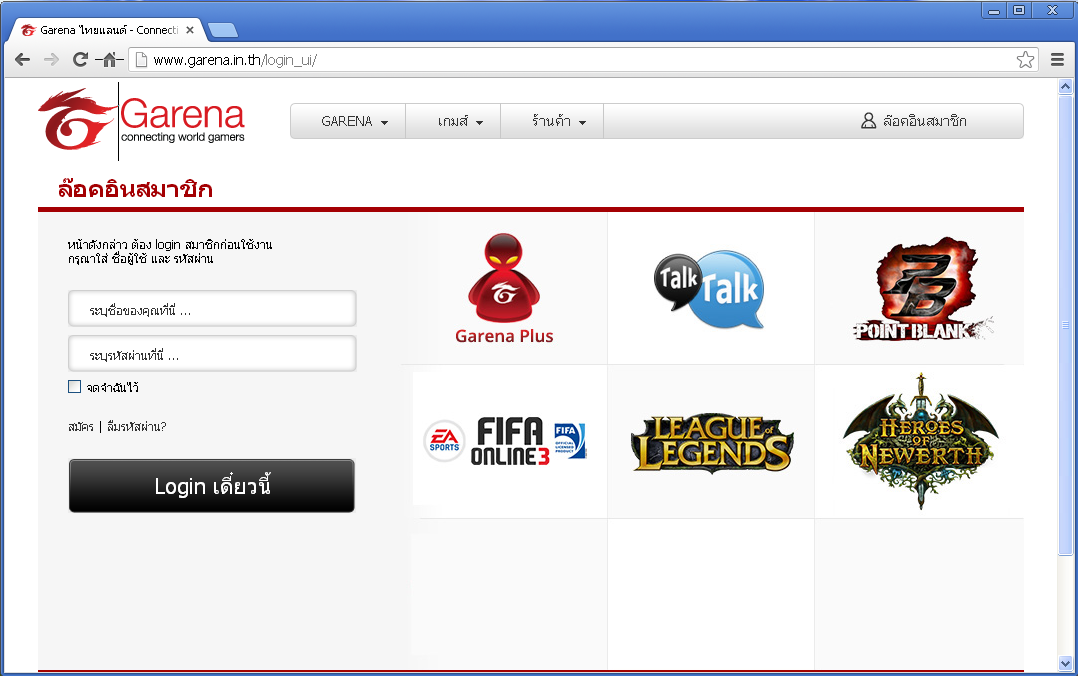This screenshot has height=676, width=1078.
Task: Focus the password input field
Action: pyautogui.click(x=212, y=353)
